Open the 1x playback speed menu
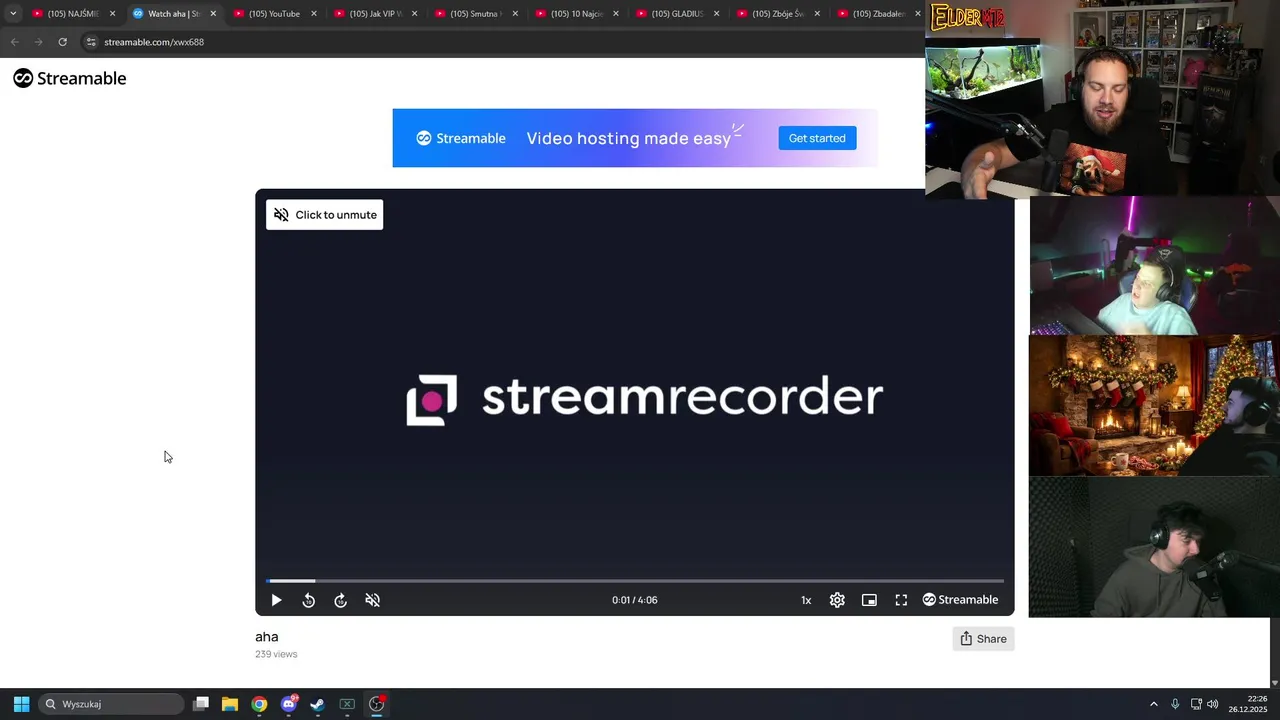 tap(806, 600)
